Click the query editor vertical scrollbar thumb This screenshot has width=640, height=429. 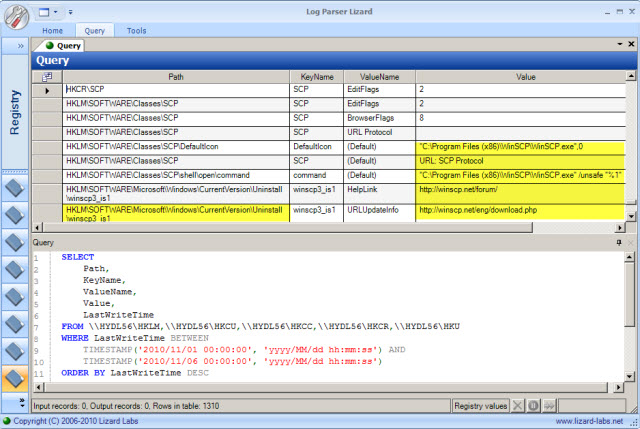coord(629,295)
